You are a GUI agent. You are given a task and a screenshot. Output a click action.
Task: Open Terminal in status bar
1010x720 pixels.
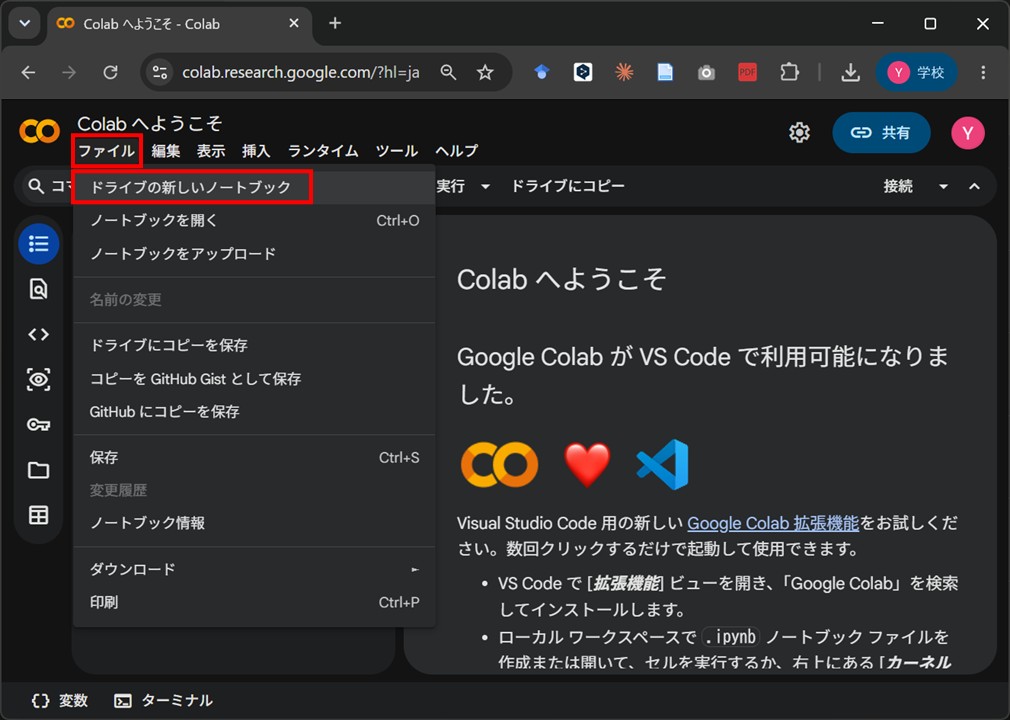(163, 701)
